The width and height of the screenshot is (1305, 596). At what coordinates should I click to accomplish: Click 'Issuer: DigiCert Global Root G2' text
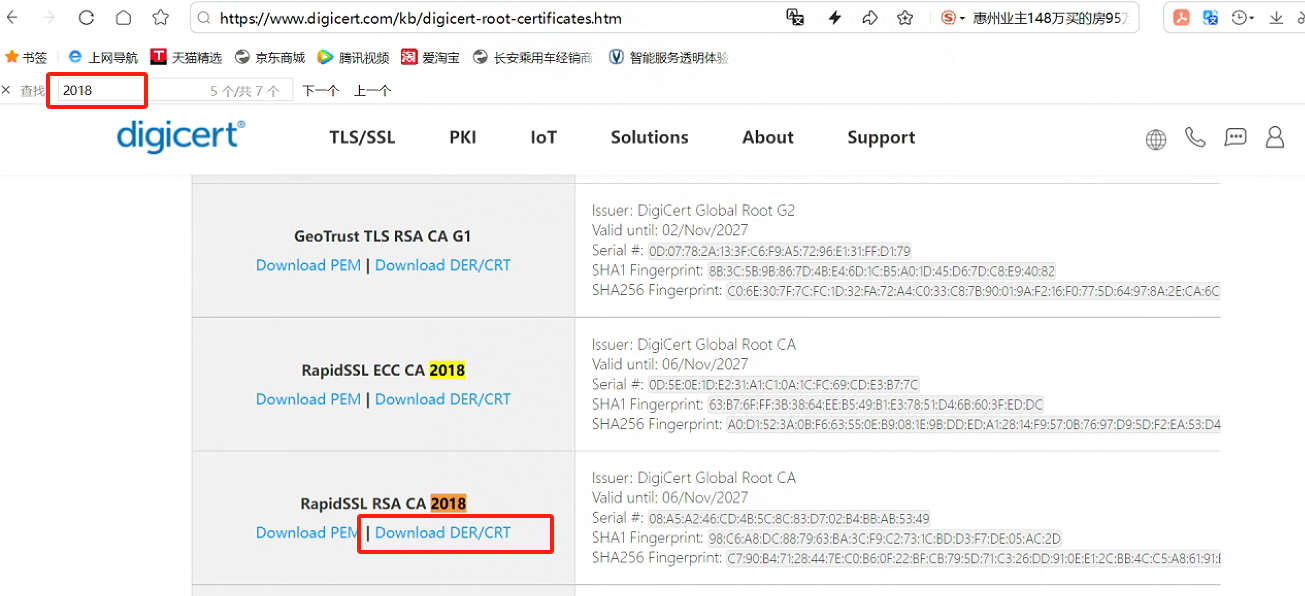pos(694,211)
